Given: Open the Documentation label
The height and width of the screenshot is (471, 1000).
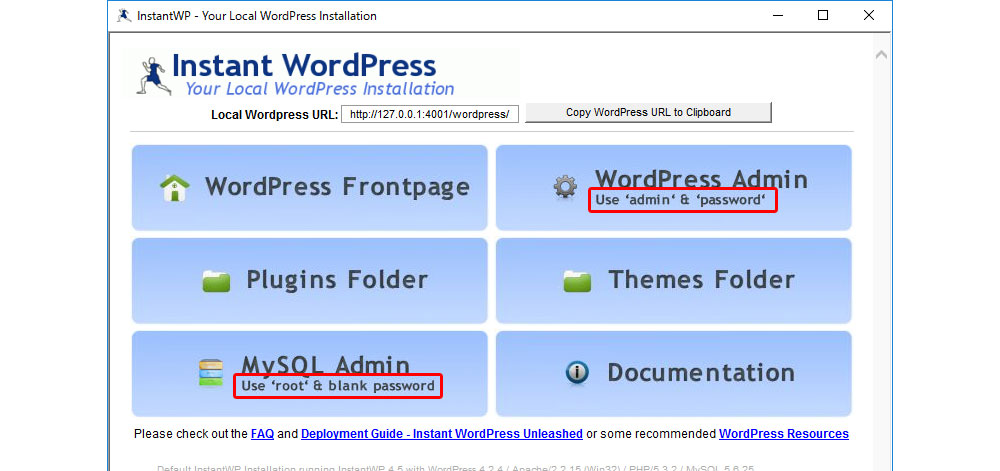Looking at the screenshot, I should click(701, 373).
